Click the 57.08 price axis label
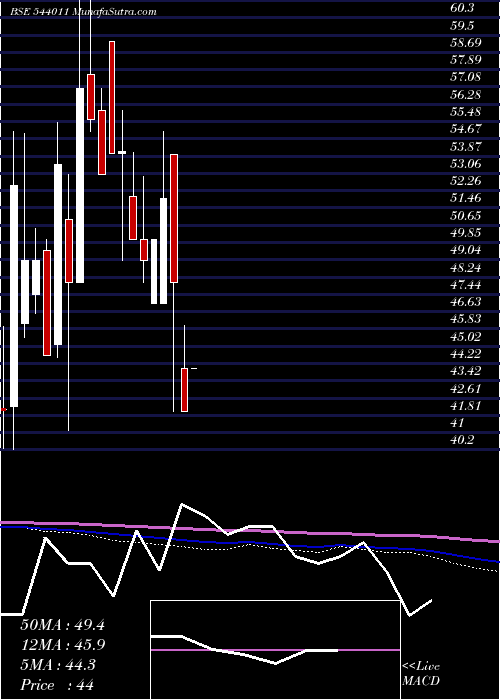This screenshot has width=500, height=700. tap(468, 77)
